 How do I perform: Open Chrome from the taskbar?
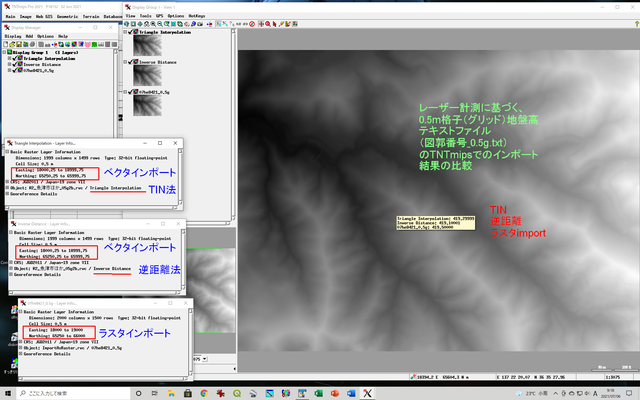tap(204, 393)
